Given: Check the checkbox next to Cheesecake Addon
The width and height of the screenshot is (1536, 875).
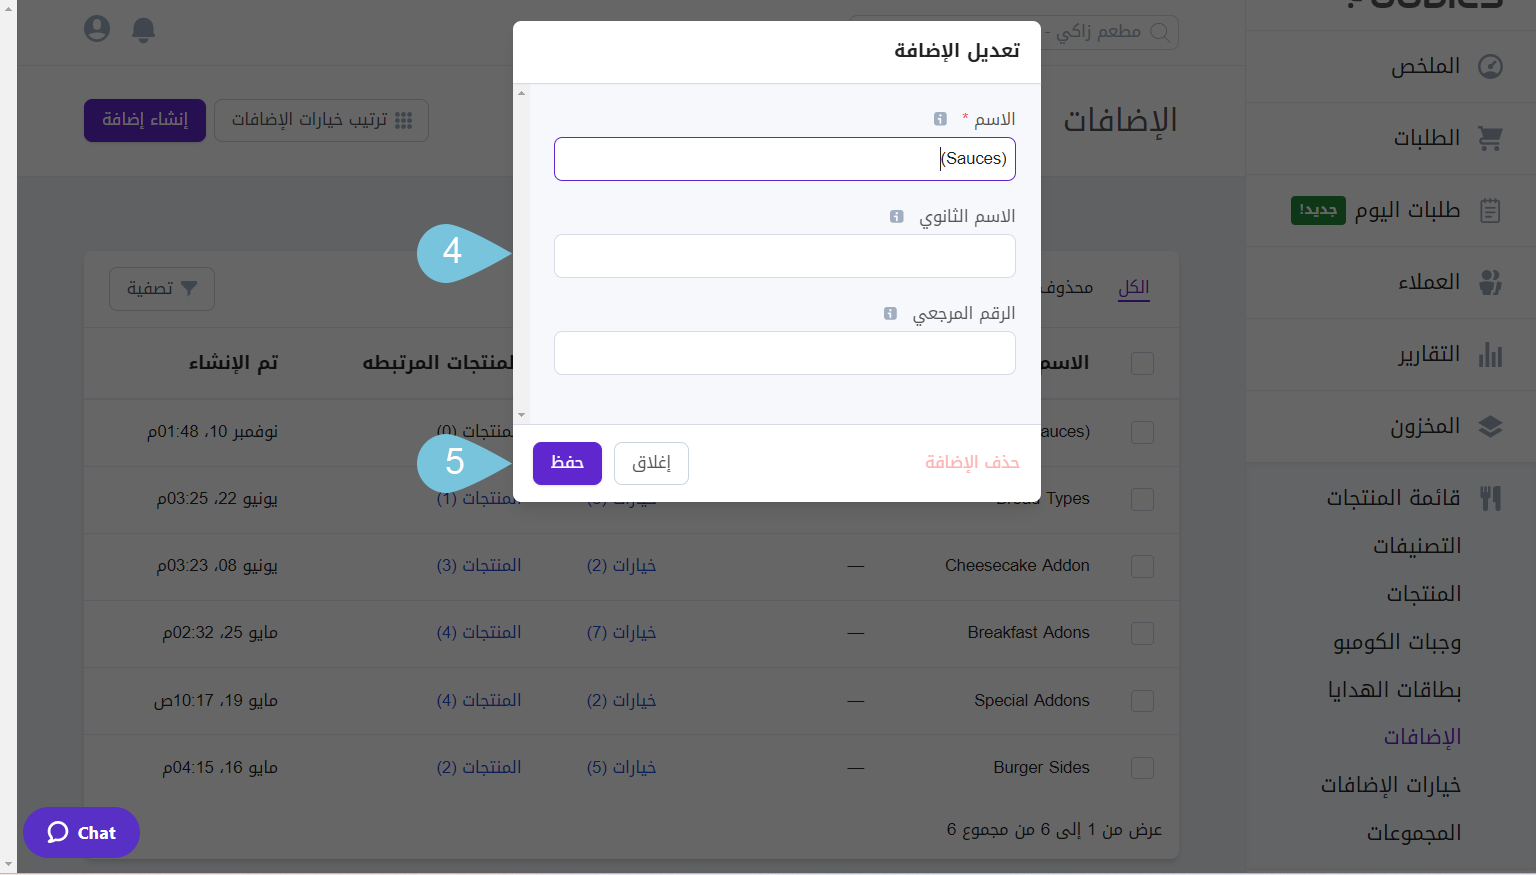Looking at the screenshot, I should coord(1142,566).
